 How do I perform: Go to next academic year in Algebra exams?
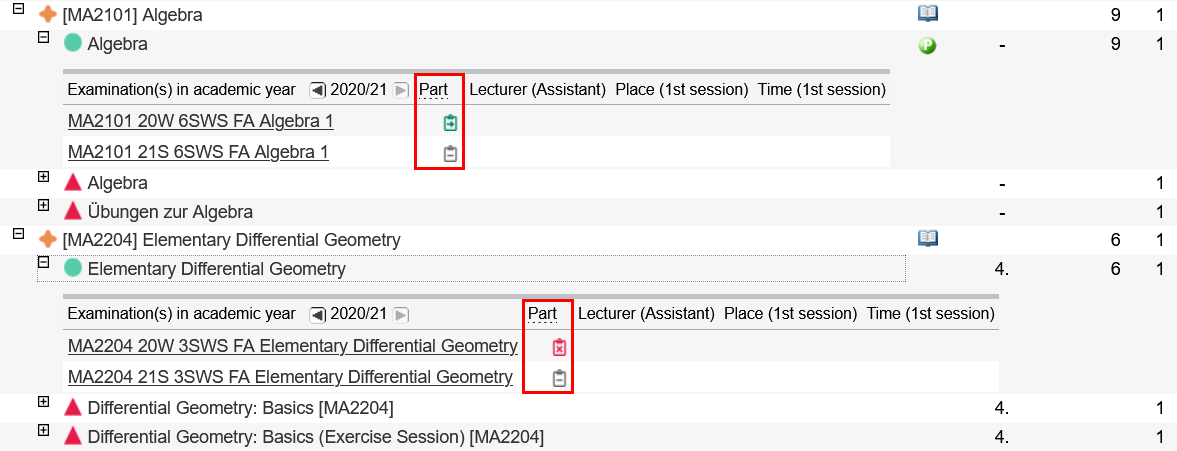click(401, 90)
